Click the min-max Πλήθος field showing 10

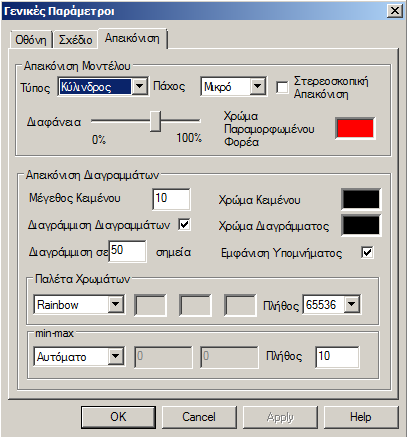(x=337, y=357)
